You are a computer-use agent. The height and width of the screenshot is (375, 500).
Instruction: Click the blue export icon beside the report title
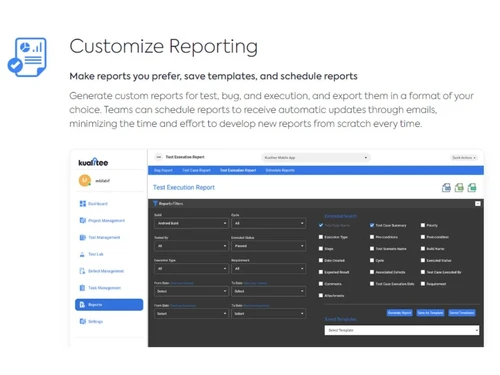(x=446, y=188)
